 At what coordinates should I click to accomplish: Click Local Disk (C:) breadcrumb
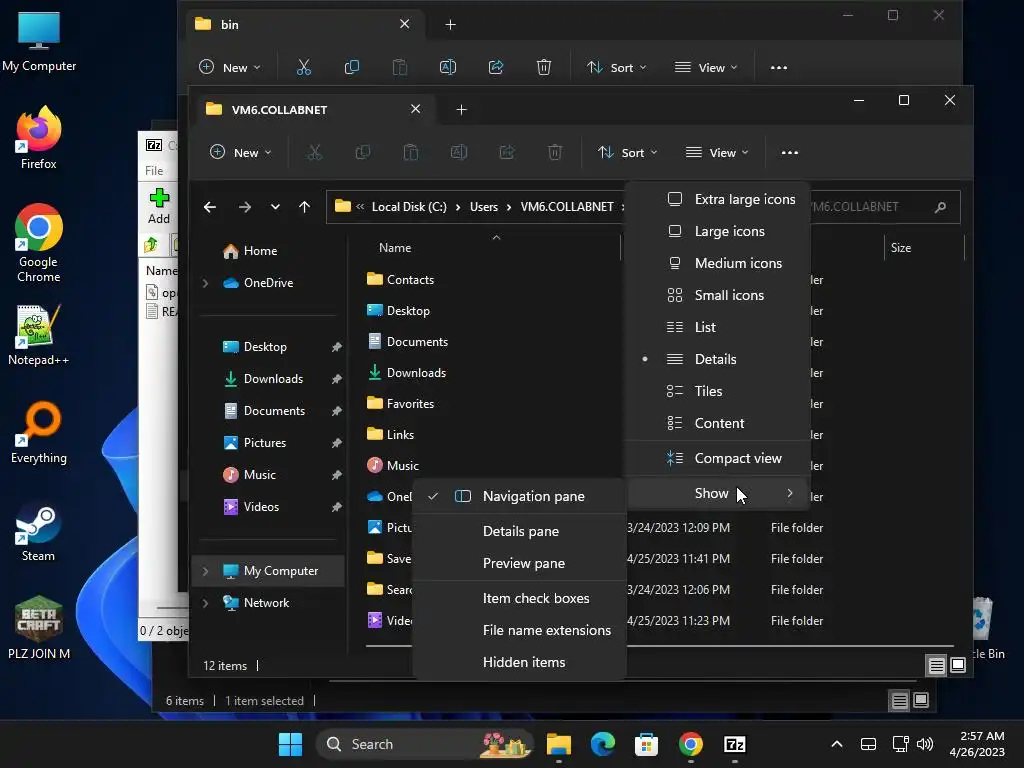click(x=409, y=207)
